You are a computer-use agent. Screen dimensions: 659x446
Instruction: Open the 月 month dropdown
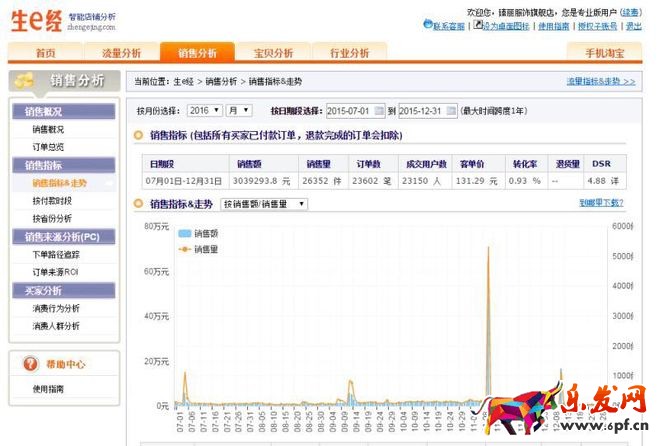click(x=238, y=110)
